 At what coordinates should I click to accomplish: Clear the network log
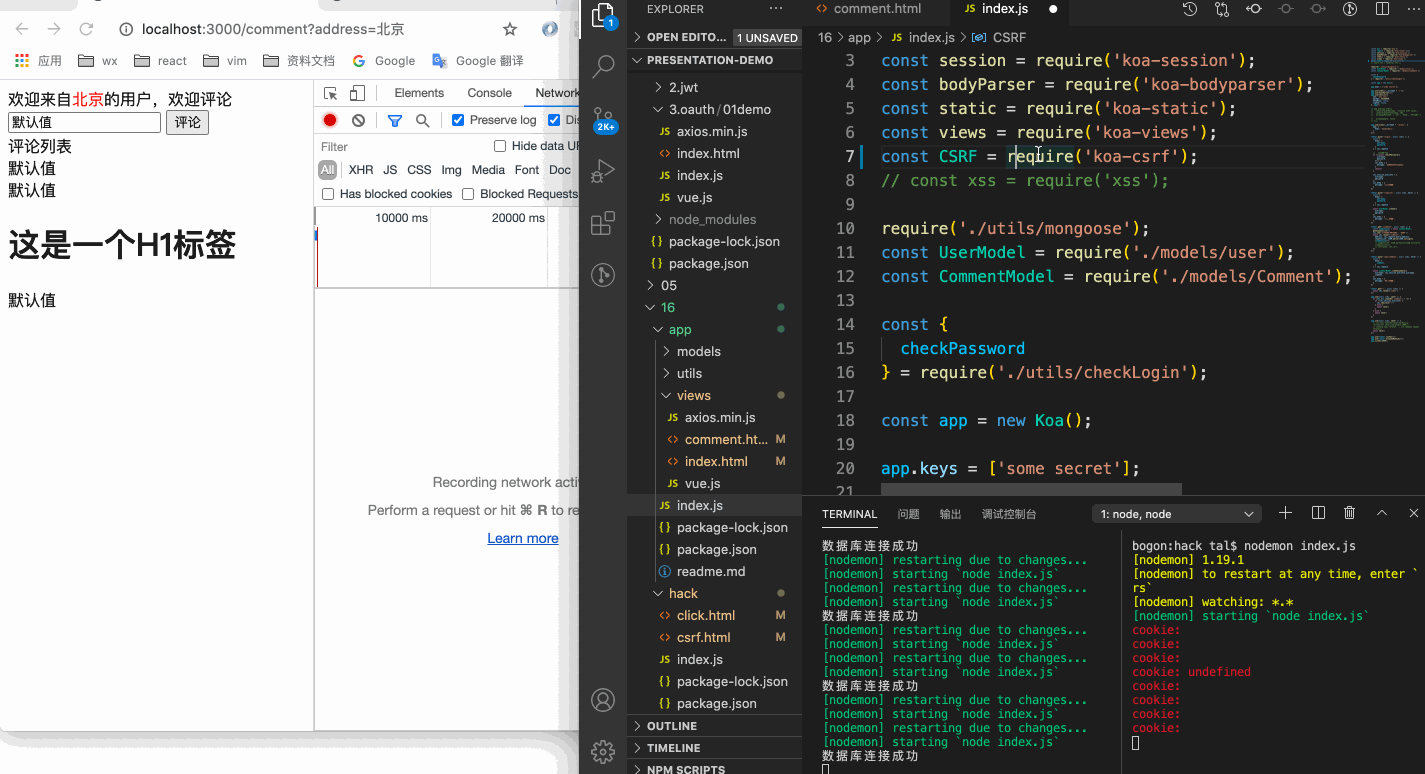tap(358, 121)
